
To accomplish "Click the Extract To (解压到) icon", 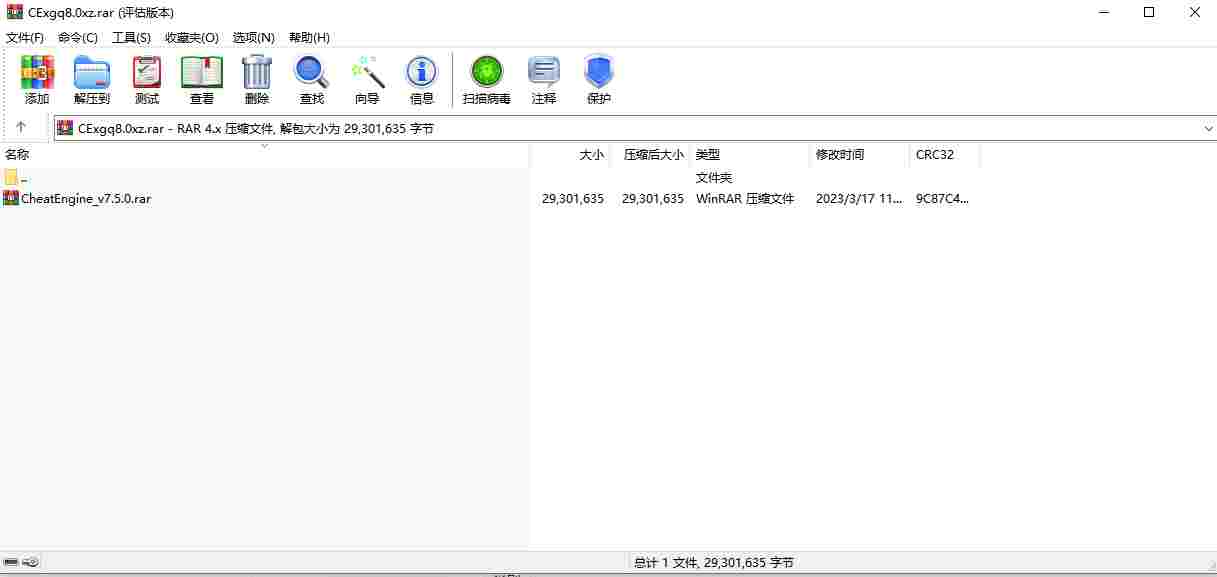I will click(92, 79).
